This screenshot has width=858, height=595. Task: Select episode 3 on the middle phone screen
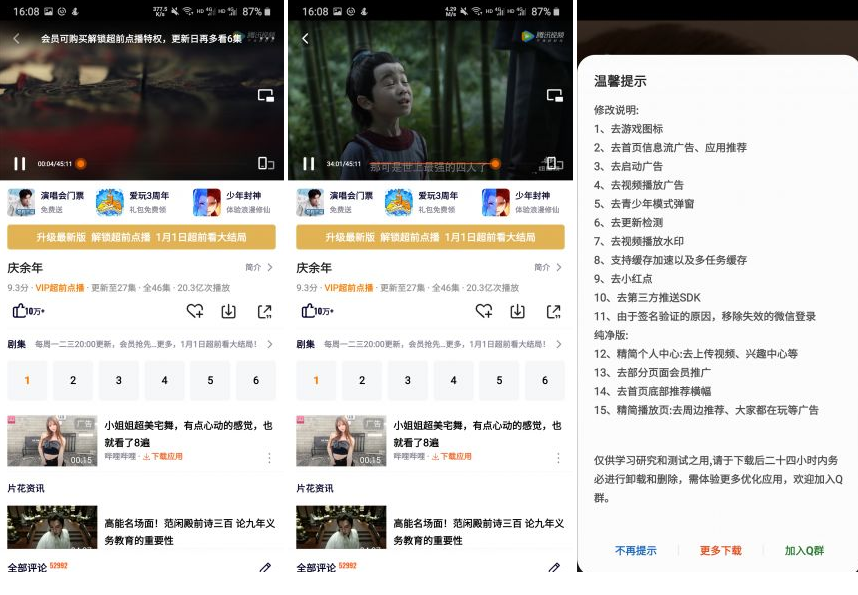[408, 380]
